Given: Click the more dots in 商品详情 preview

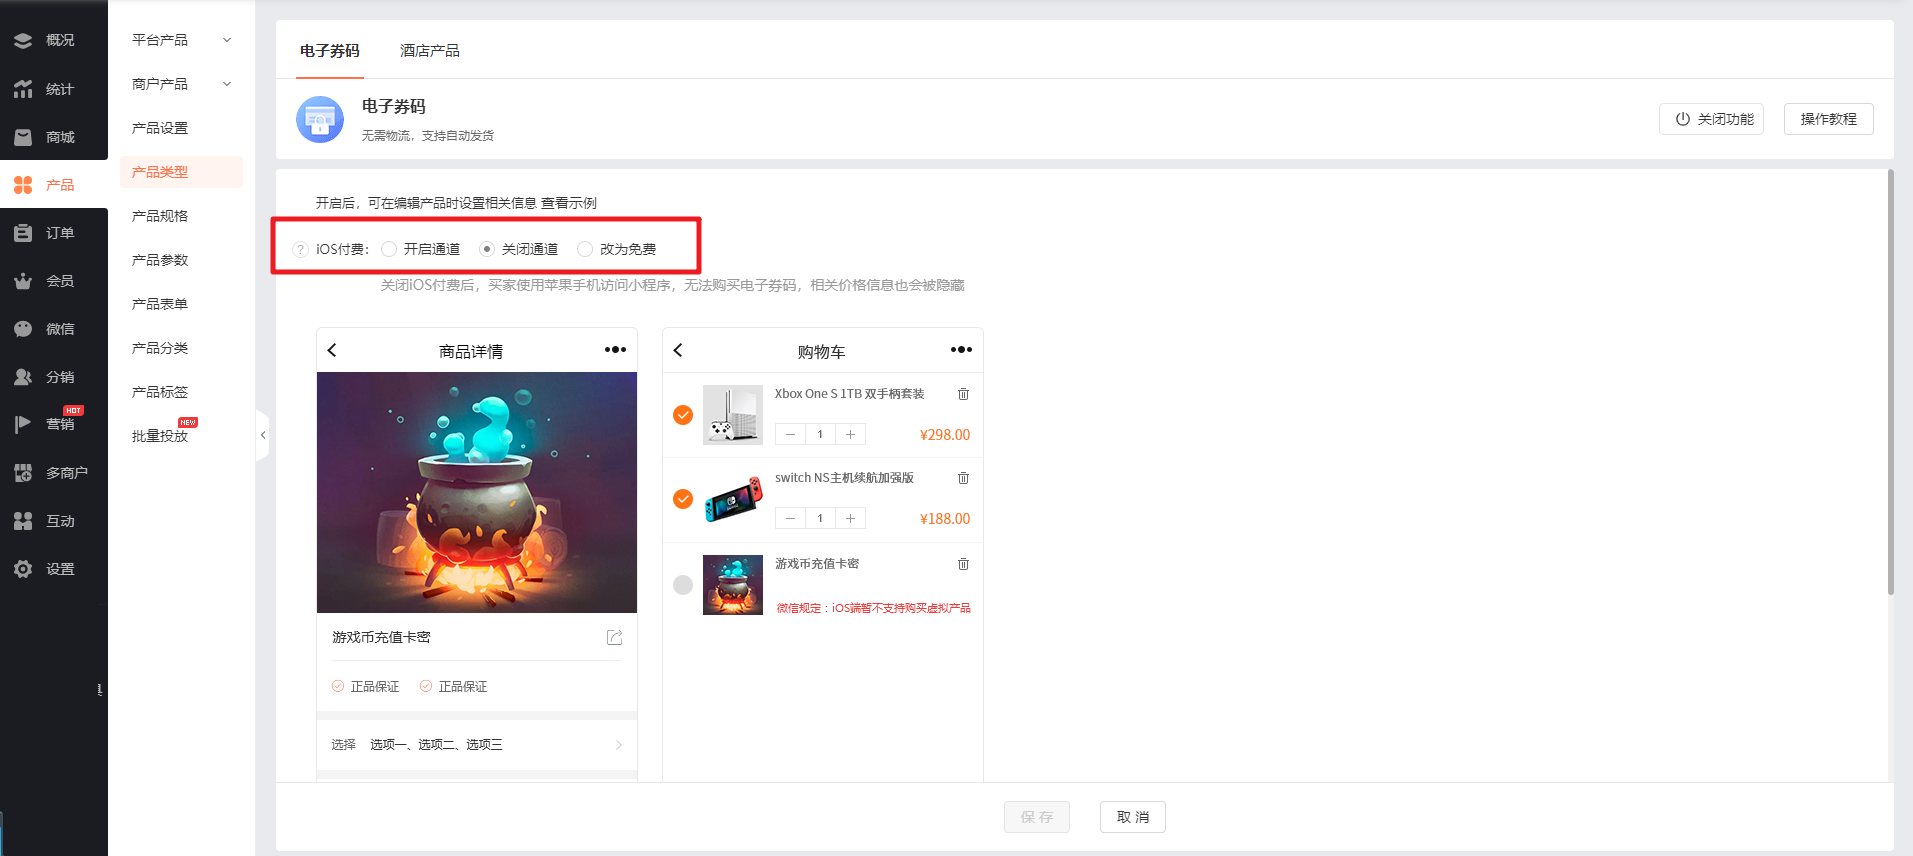Looking at the screenshot, I should pos(615,349).
